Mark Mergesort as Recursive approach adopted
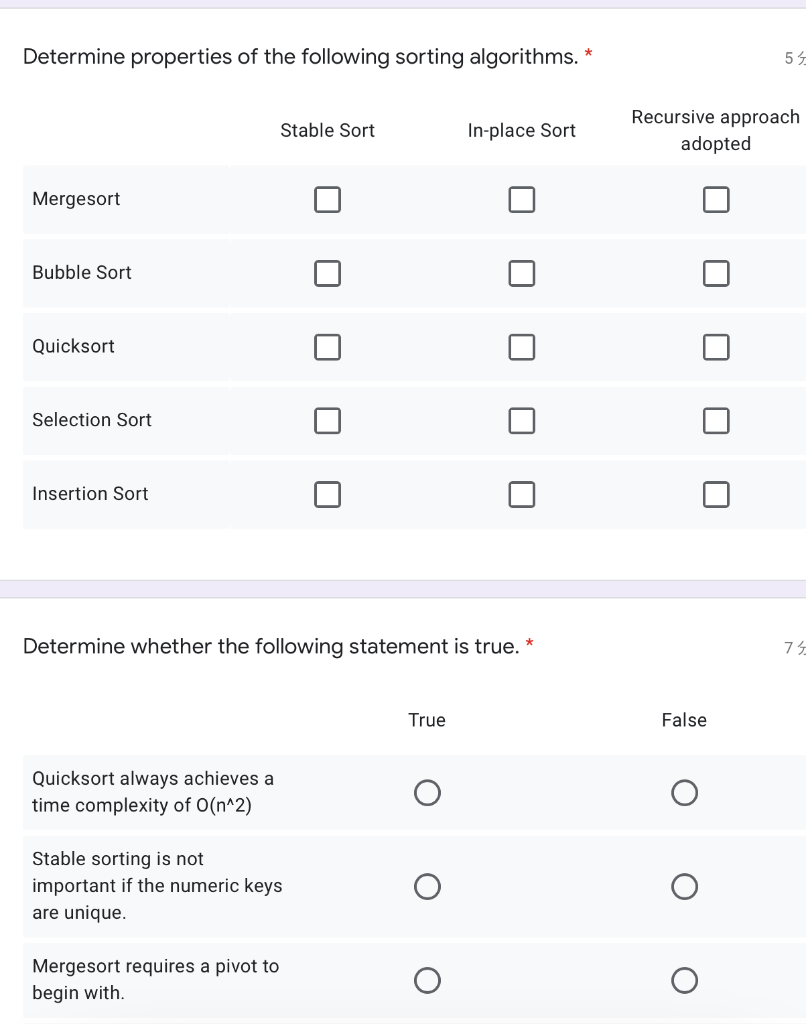Image resolution: width=806 pixels, height=1024 pixels. [715, 200]
